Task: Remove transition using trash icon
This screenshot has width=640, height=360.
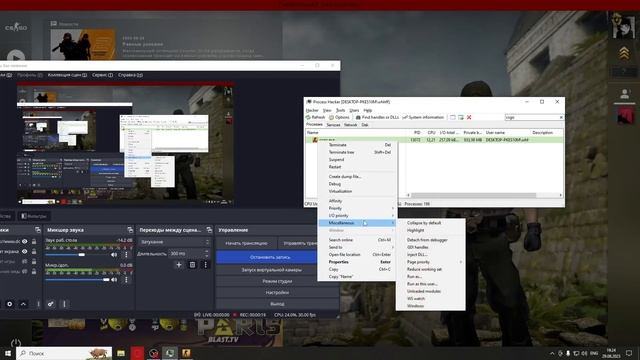Action: [x=192, y=265]
